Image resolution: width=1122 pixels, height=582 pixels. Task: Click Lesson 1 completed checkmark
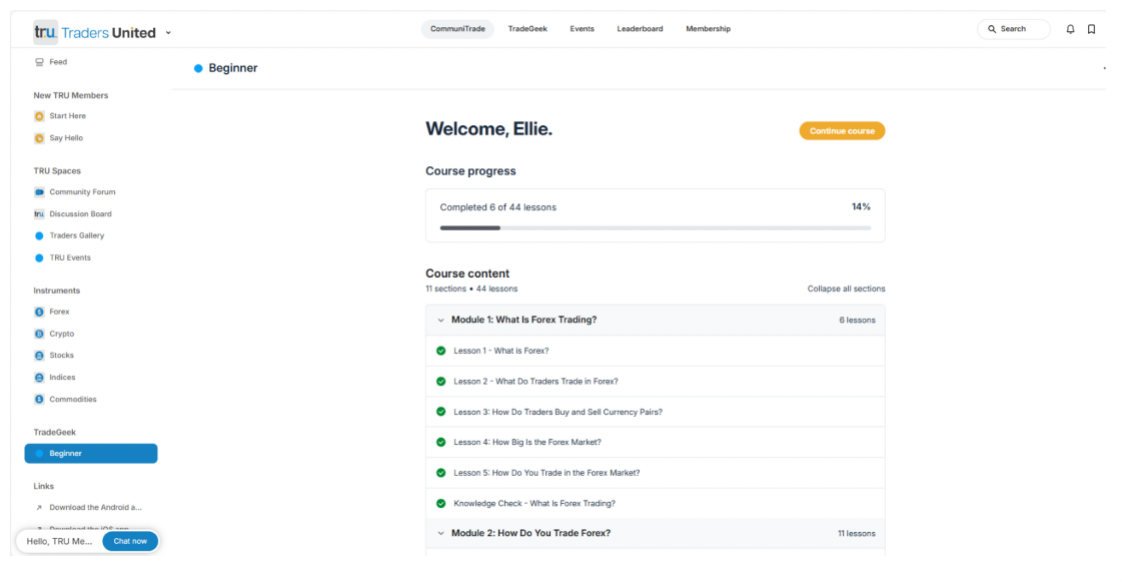point(441,351)
